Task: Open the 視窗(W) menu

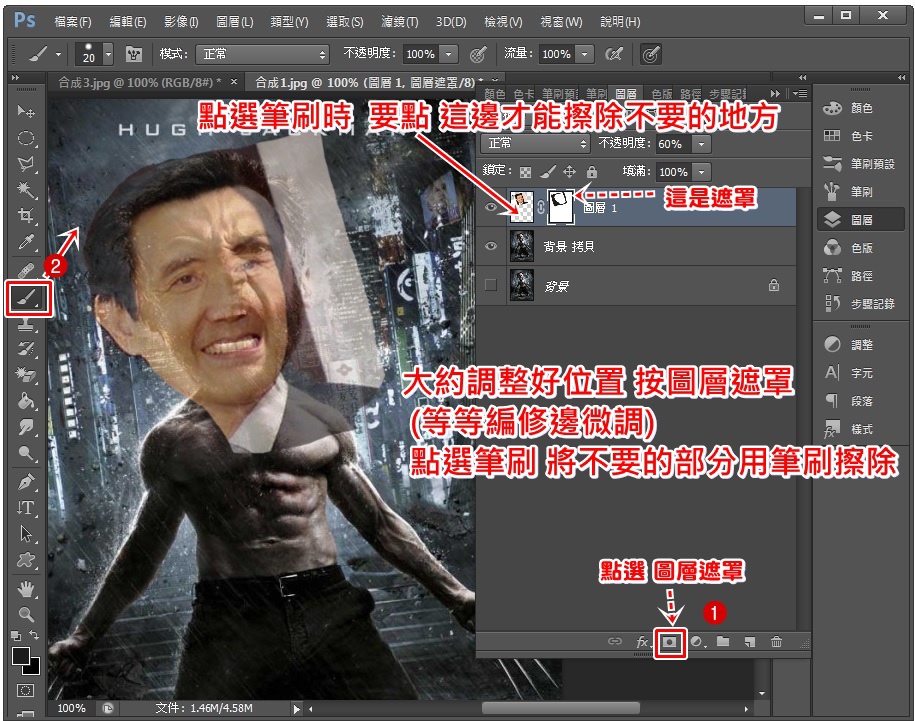Action: [561, 22]
